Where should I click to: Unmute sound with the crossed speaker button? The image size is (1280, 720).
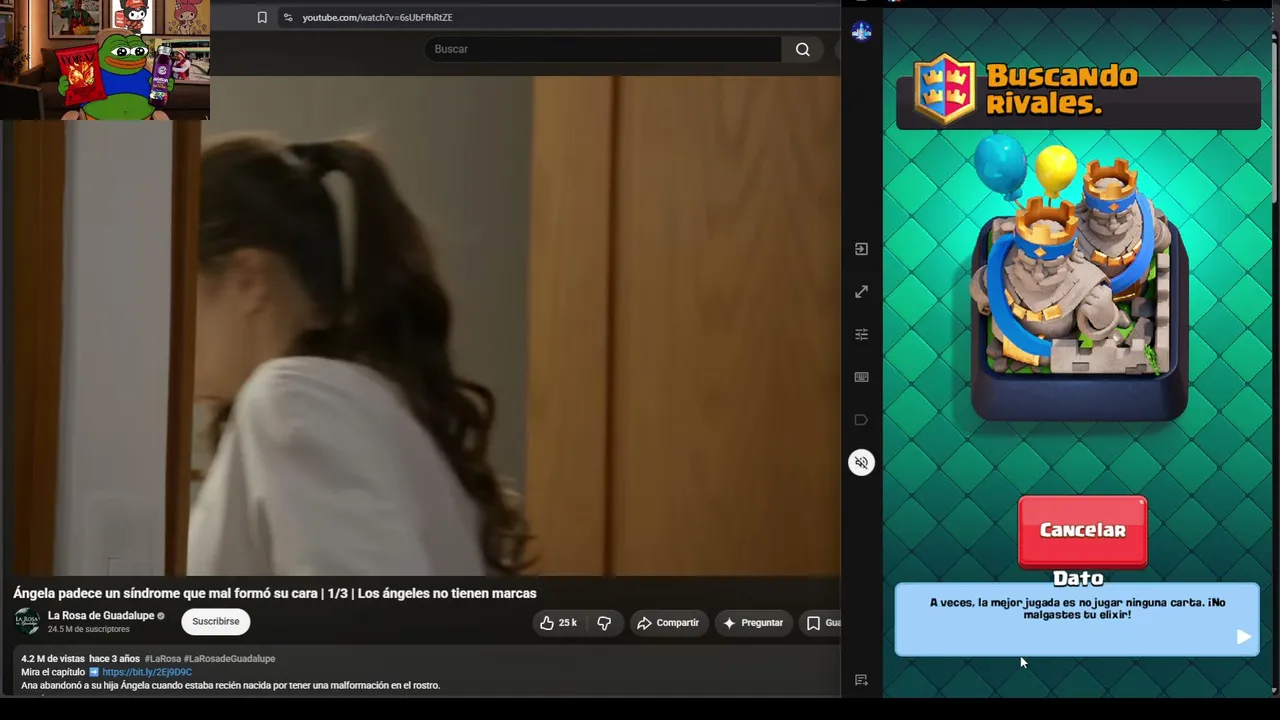tap(861, 462)
